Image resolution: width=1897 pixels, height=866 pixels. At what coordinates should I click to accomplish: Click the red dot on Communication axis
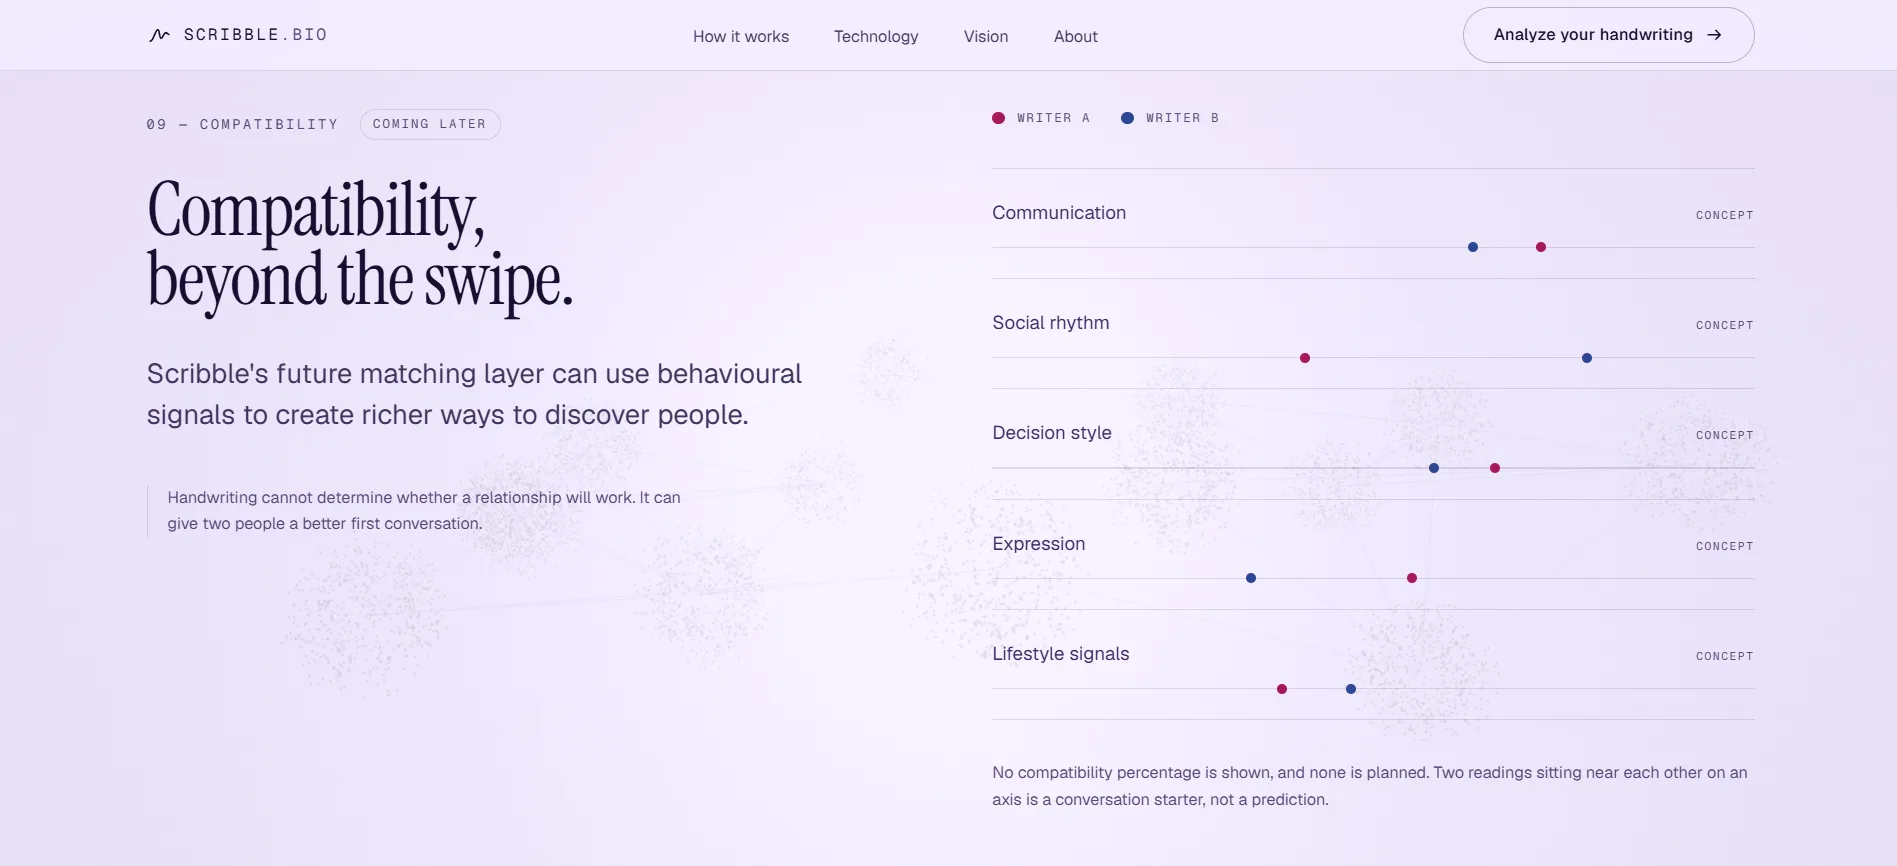[1541, 247]
